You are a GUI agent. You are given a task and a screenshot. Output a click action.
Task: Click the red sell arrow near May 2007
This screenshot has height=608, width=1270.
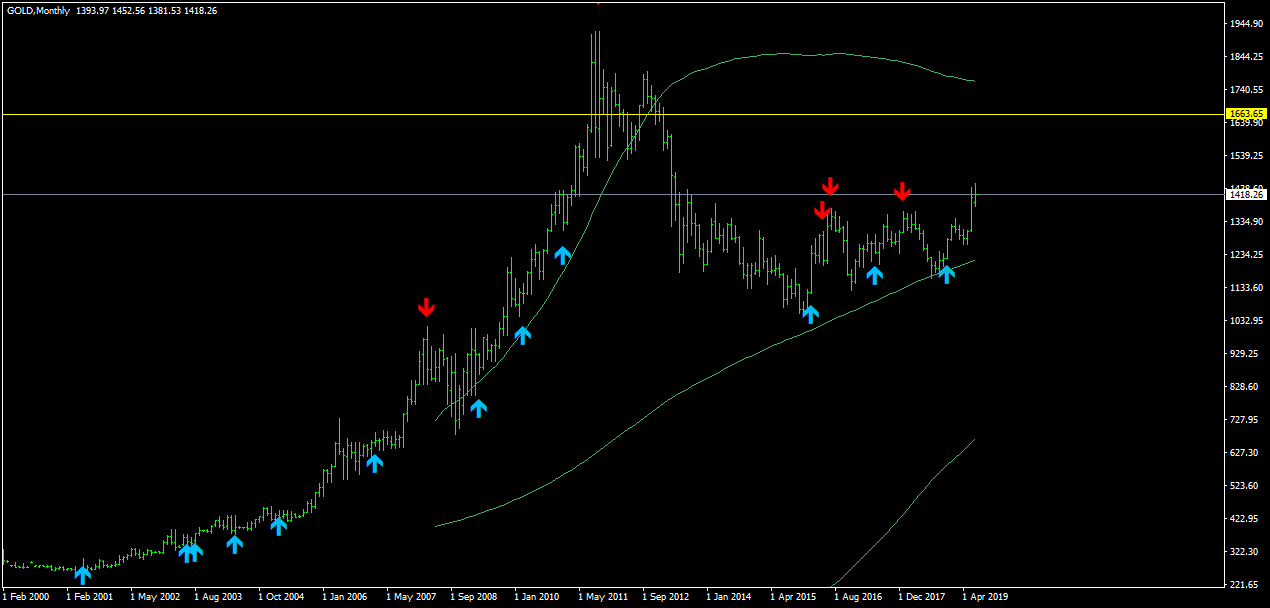coord(427,307)
